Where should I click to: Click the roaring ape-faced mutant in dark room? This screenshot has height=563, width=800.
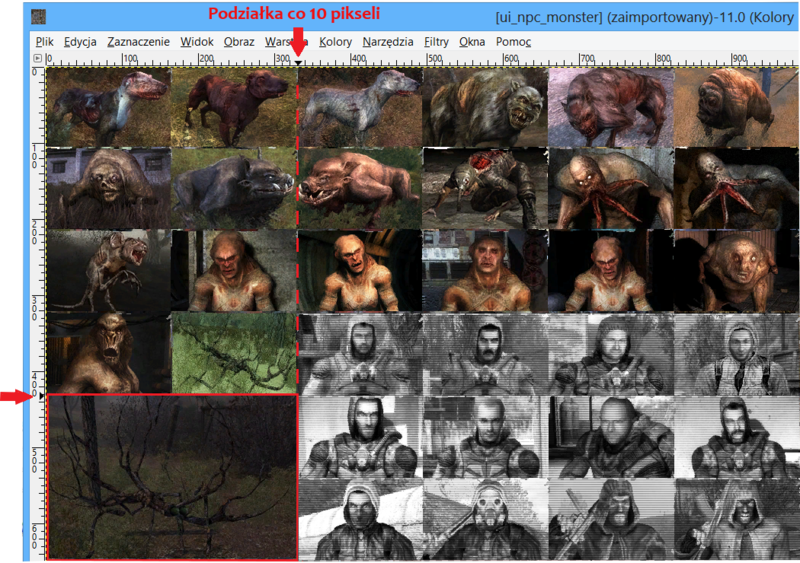click(x=109, y=353)
